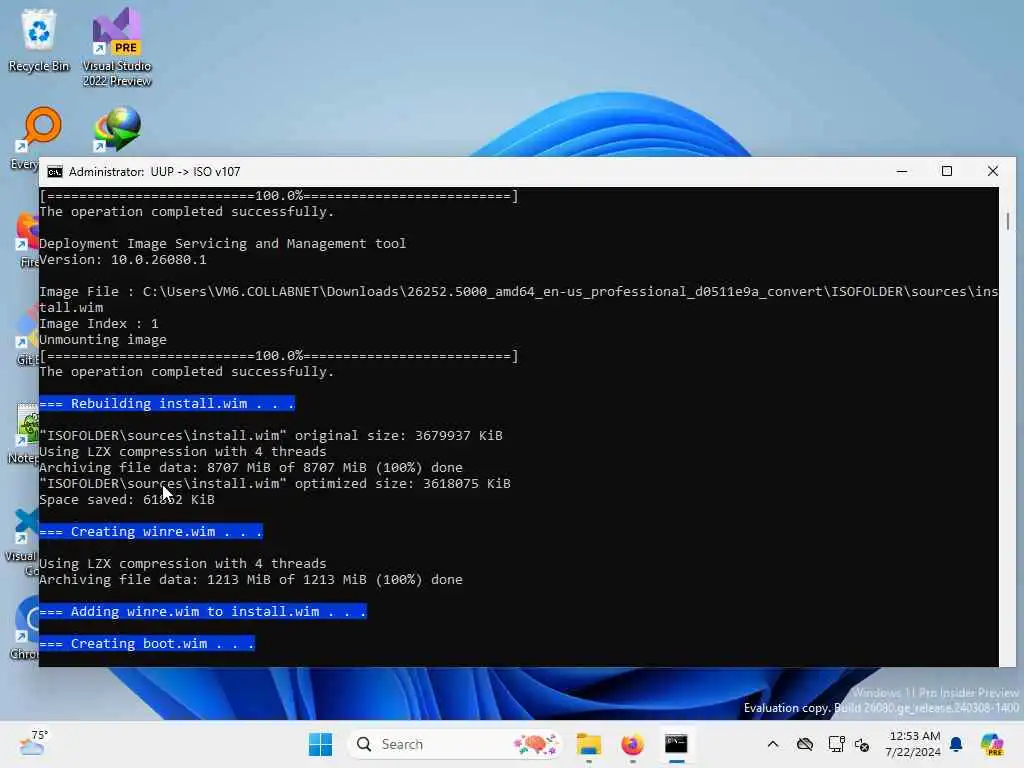Open the weather widget showing 75°

33,744
